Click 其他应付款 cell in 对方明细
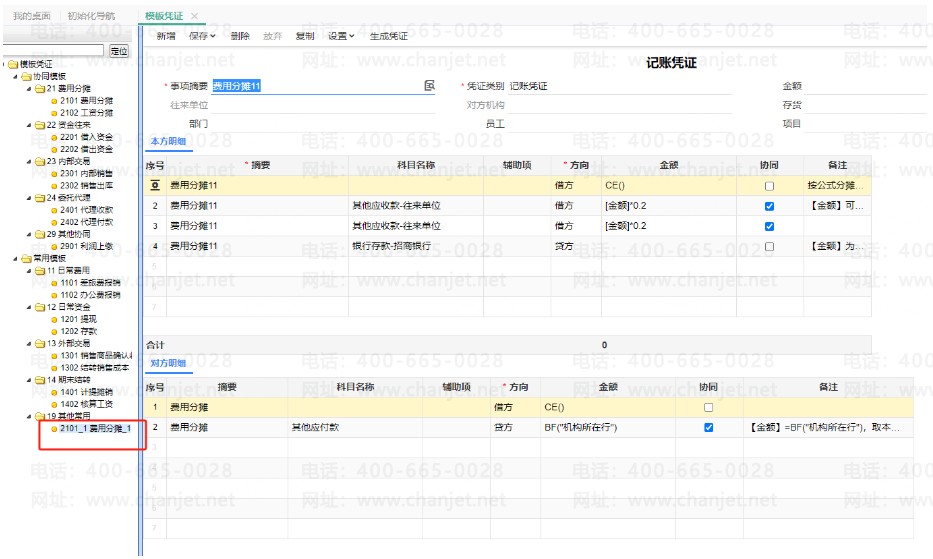The width and height of the screenshot is (933, 559). [355, 427]
